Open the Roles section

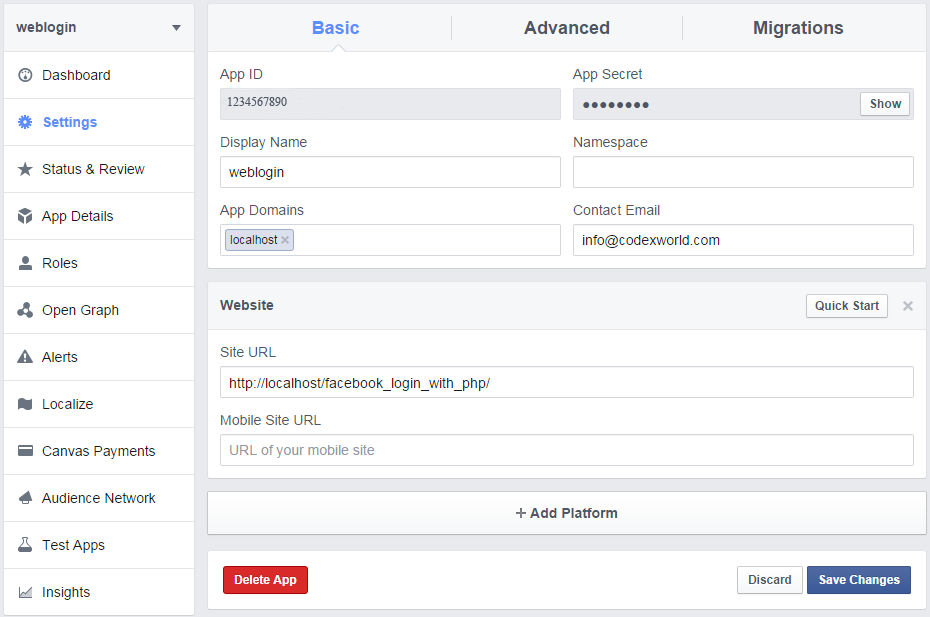[x=99, y=263]
